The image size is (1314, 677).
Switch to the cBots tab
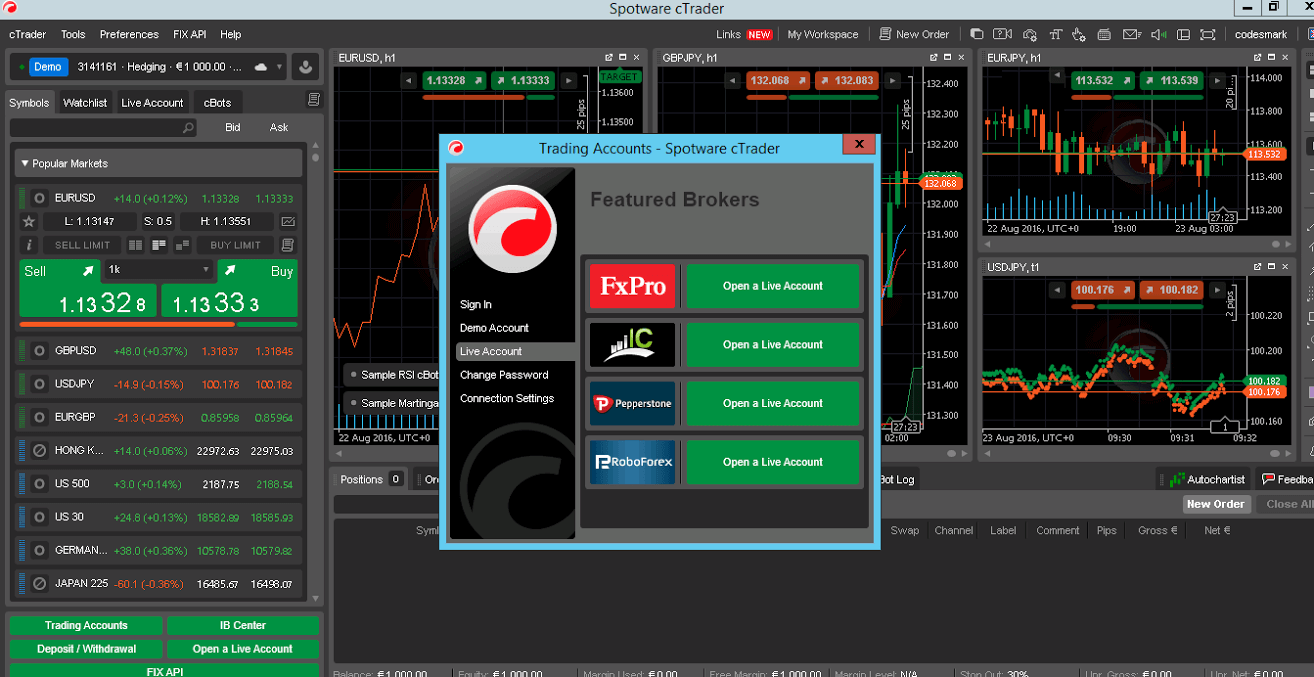(x=217, y=102)
